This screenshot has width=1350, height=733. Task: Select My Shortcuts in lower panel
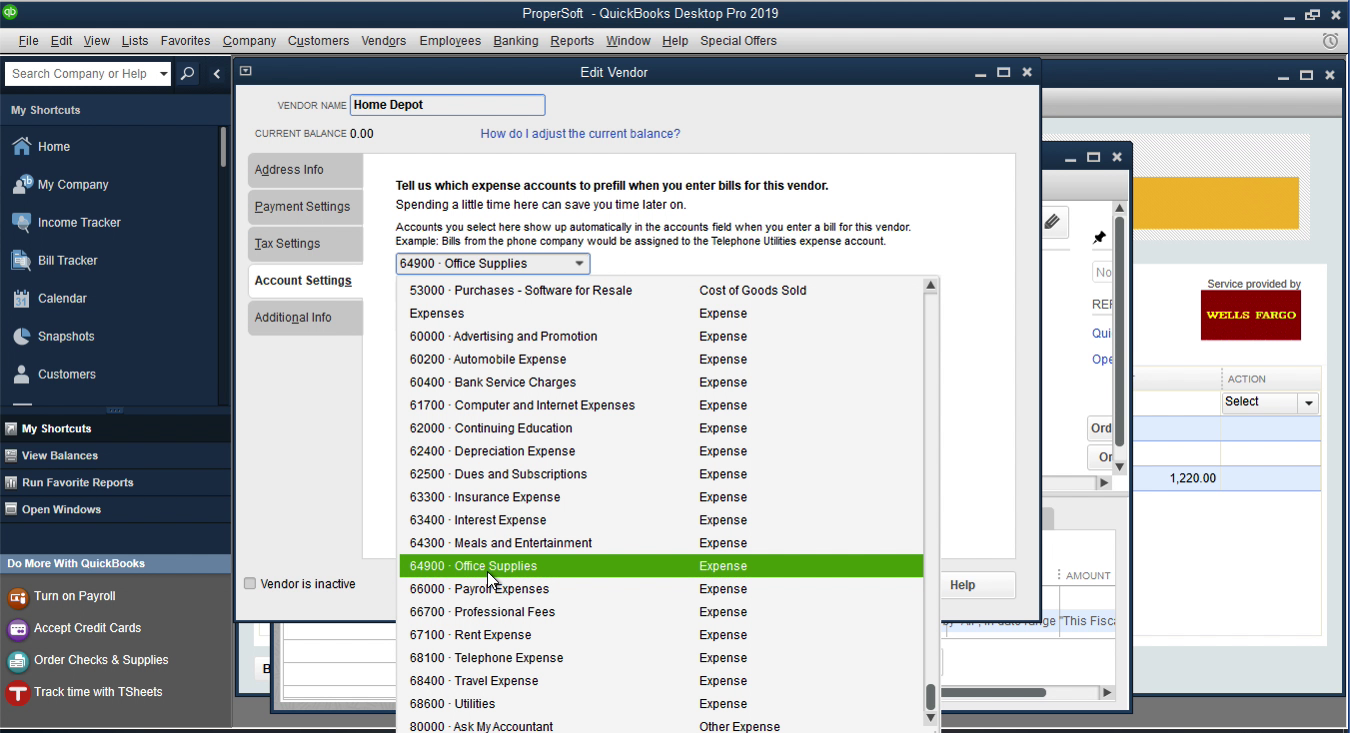115,428
